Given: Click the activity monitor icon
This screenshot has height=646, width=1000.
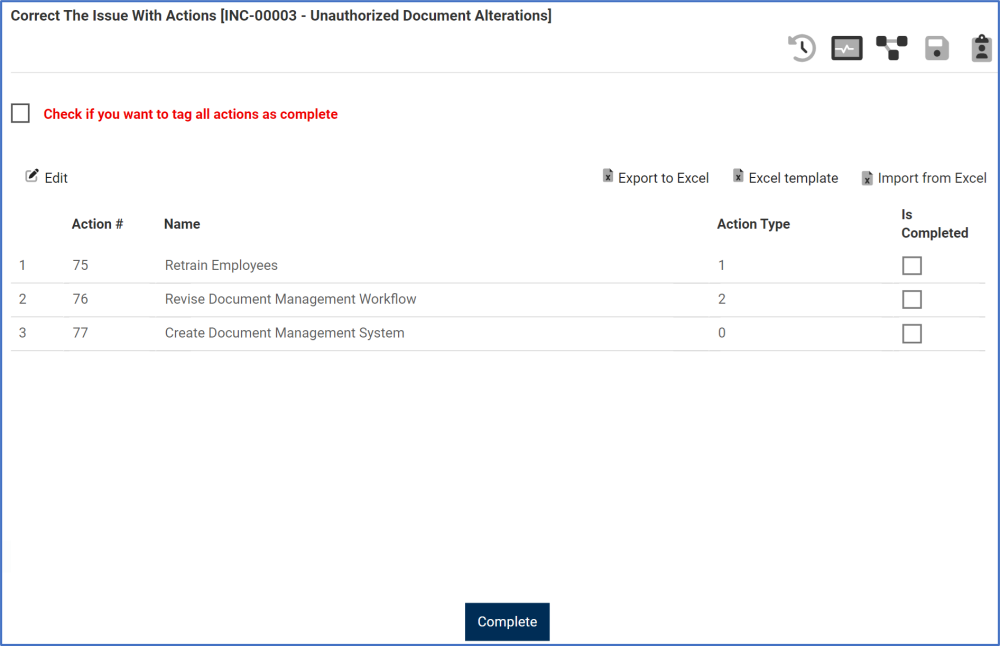Looking at the screenshot, I should [847, 48].
